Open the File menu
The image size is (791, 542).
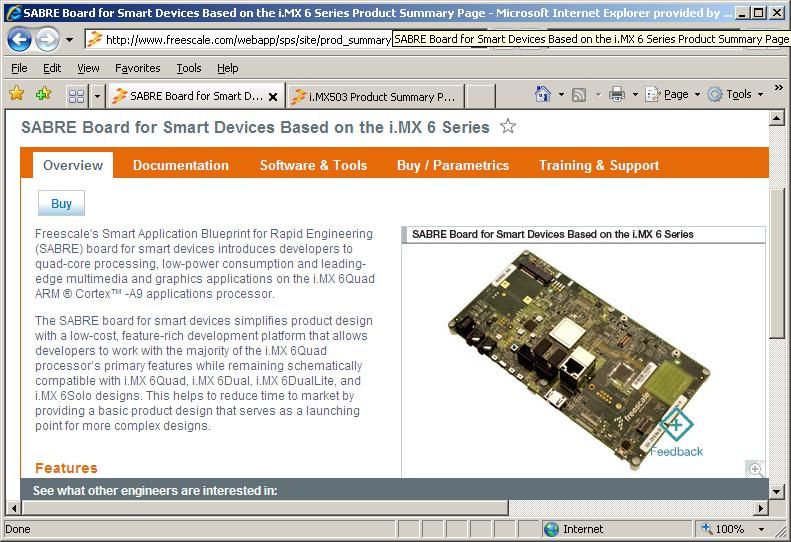[19, 68]
